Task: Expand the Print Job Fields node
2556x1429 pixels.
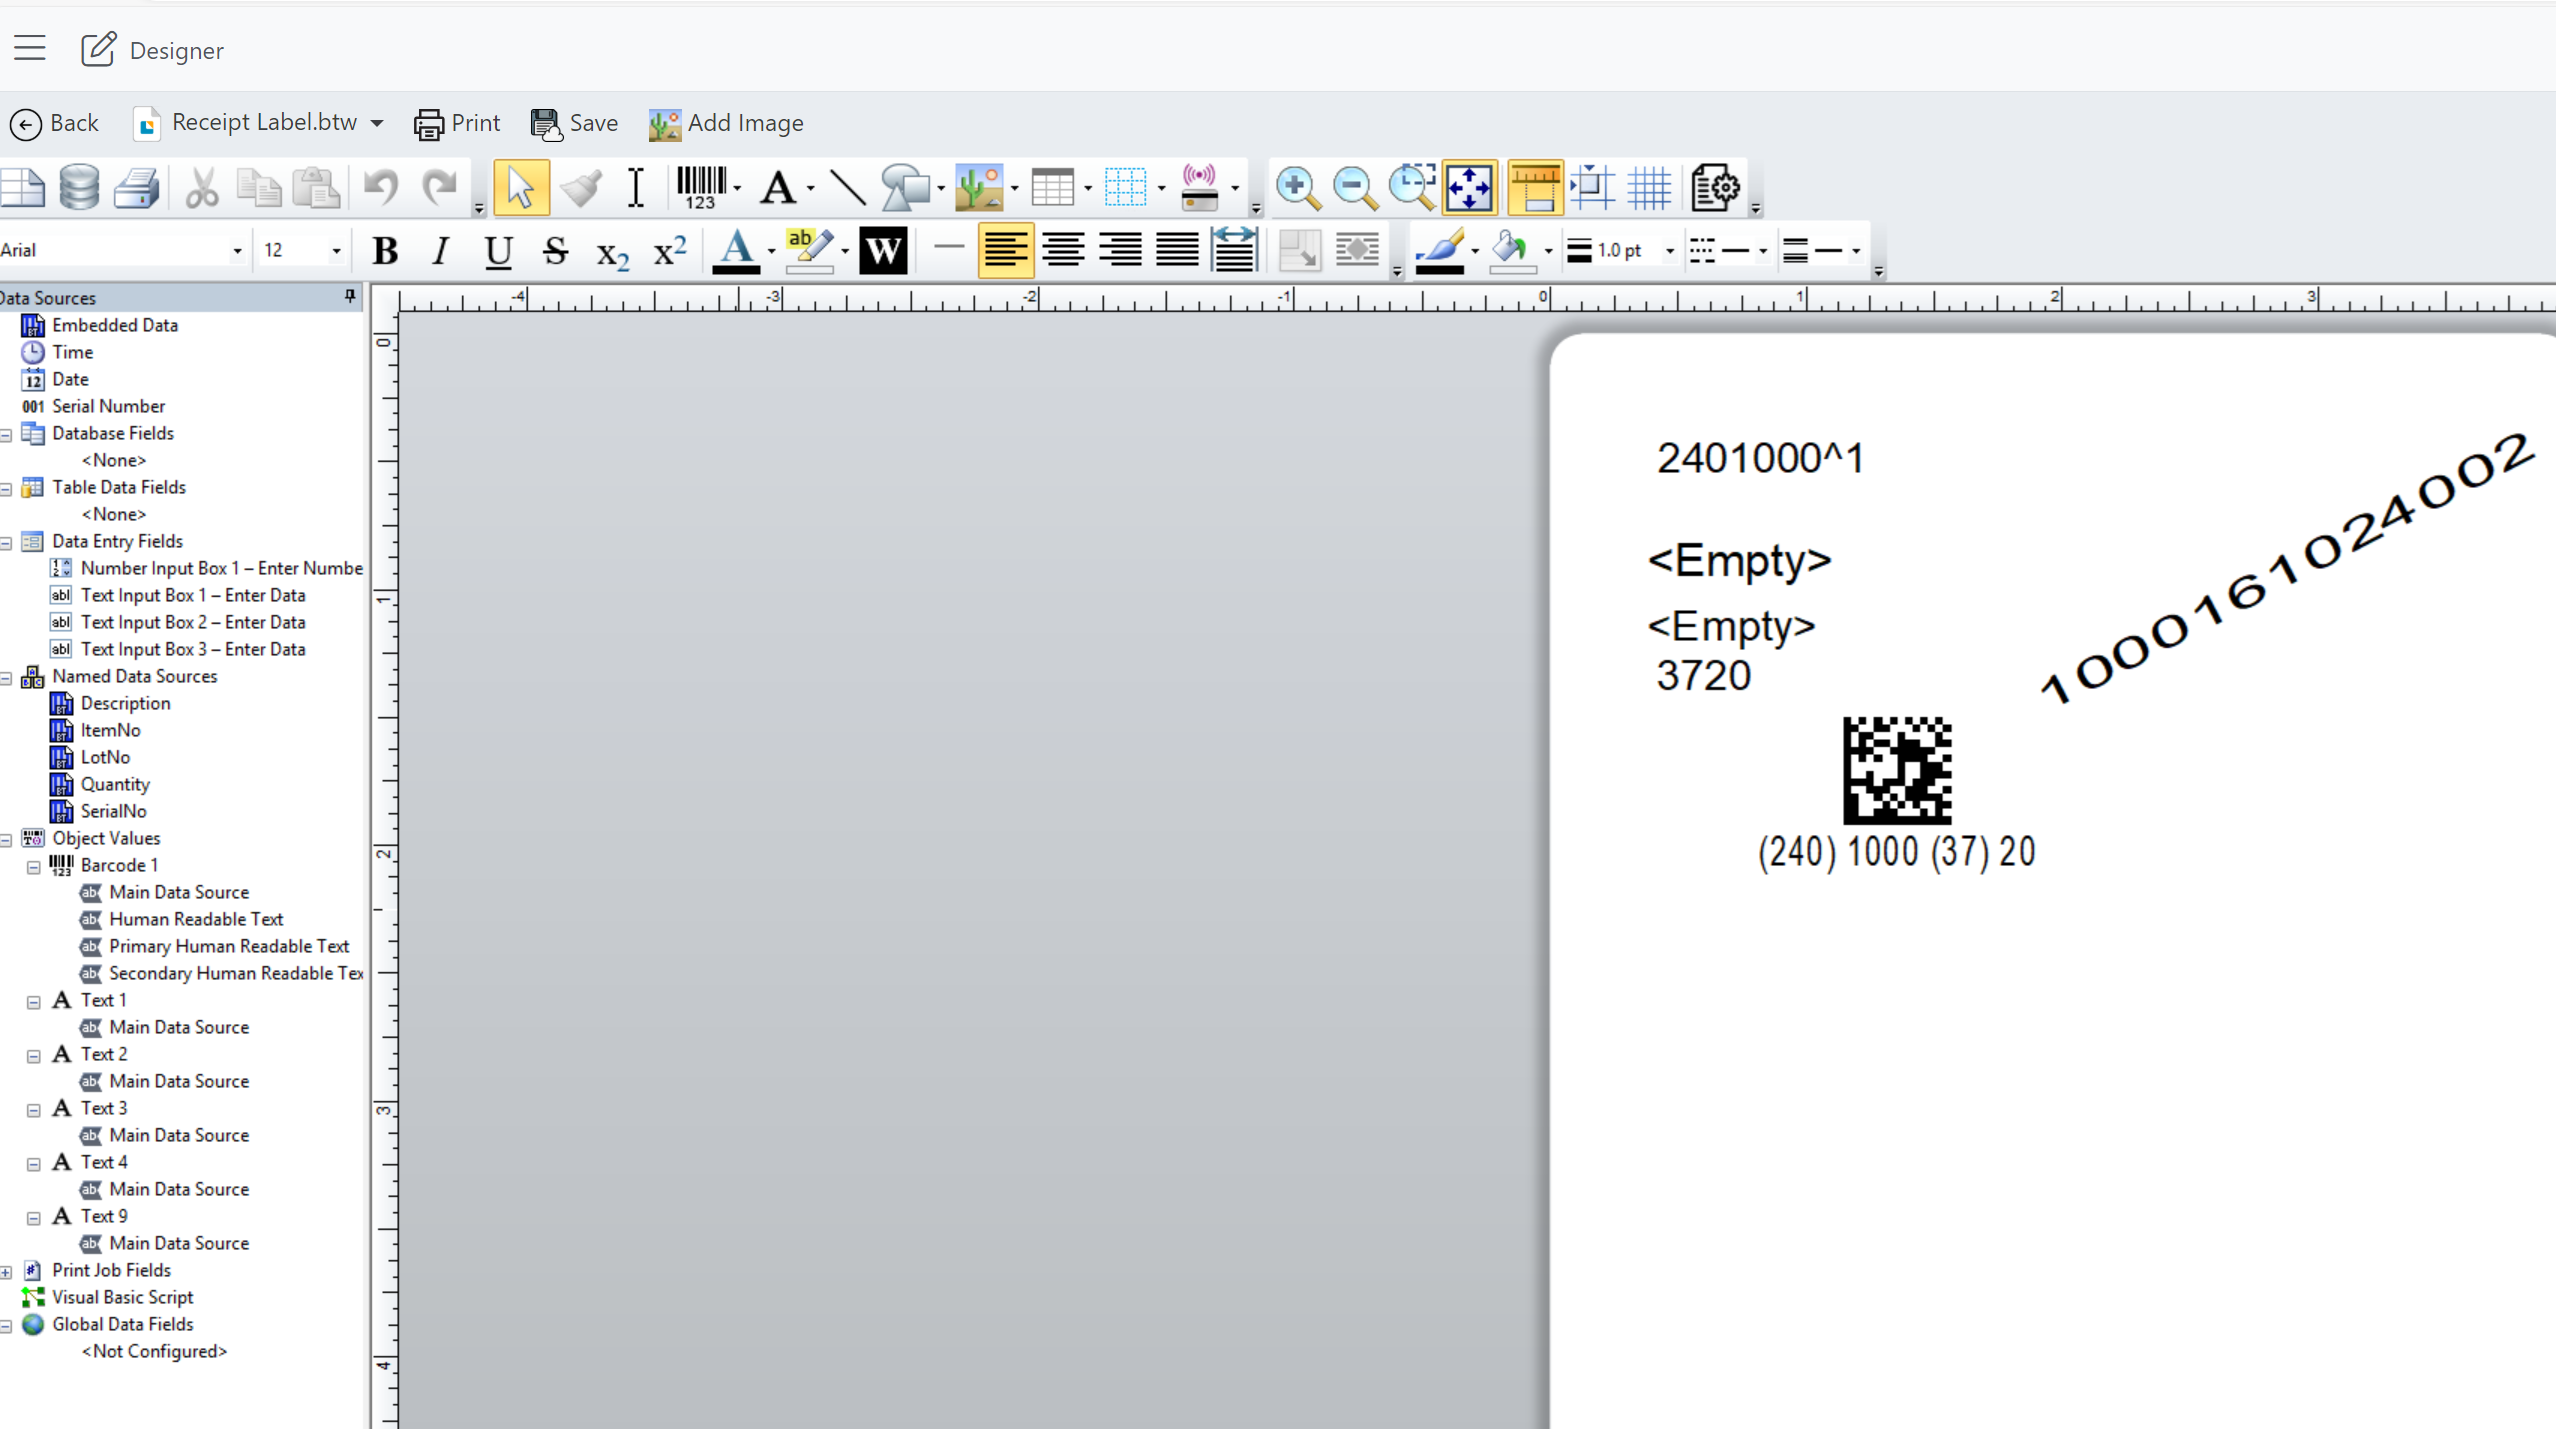Action: pos(7,1272)
